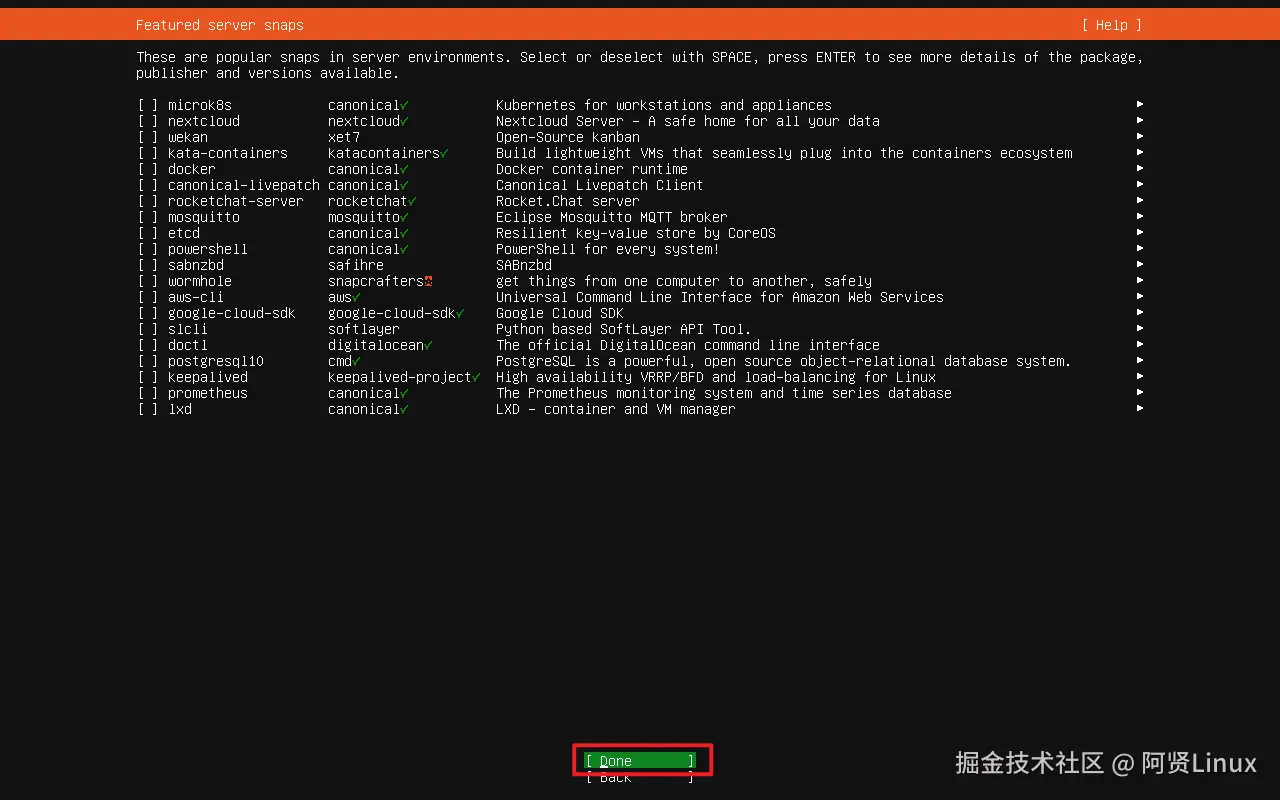1280x800 pixels.
Task: Toggle the prometheus snap checkbox
Action: coord(148,393)
